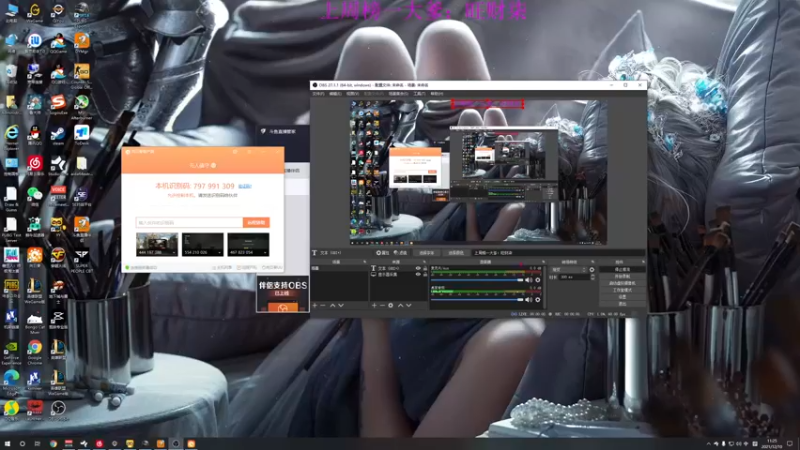Toggle studio mode (工作室模式) in OBS controls
The image size is (800, 450).
point(622,290)
